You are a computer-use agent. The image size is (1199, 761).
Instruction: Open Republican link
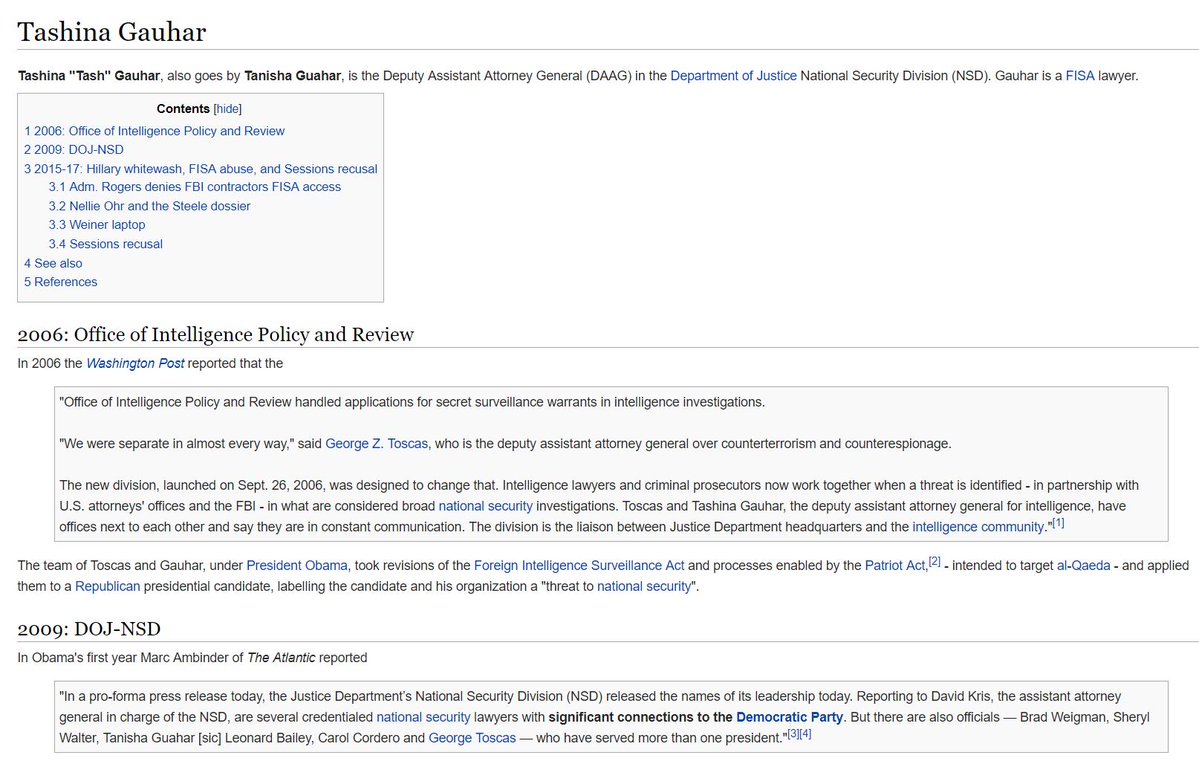(x=108, y=587)
